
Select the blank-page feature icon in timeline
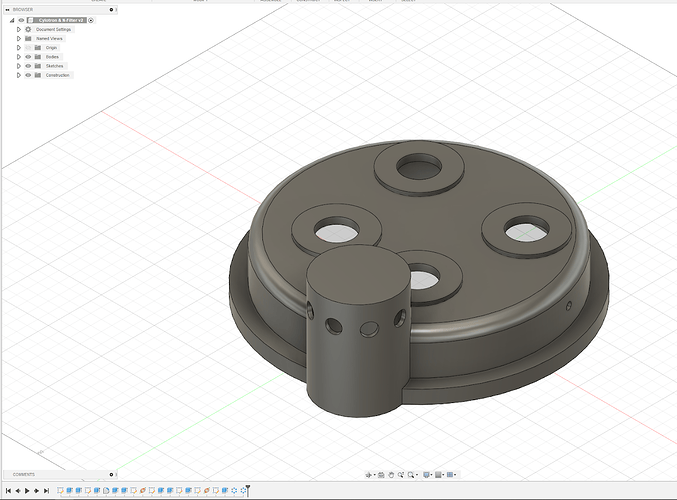click(106, 491)
